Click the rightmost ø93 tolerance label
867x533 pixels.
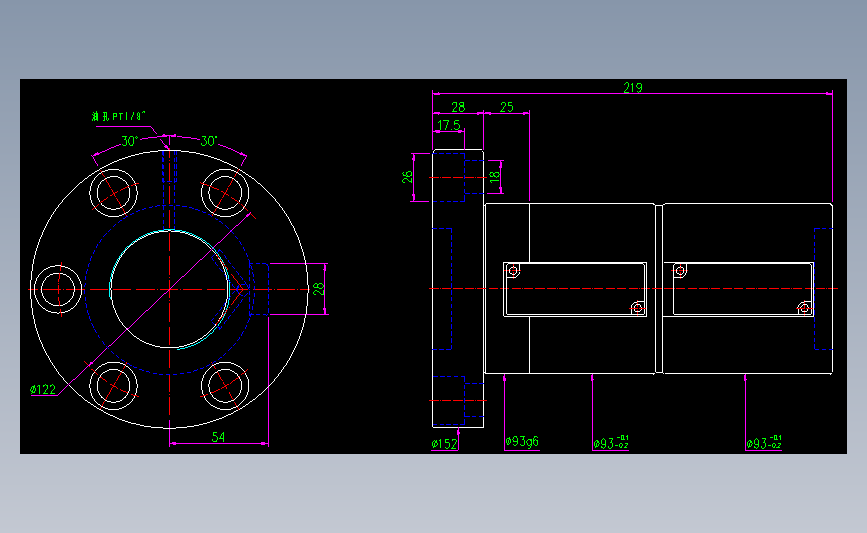point(764,442)
